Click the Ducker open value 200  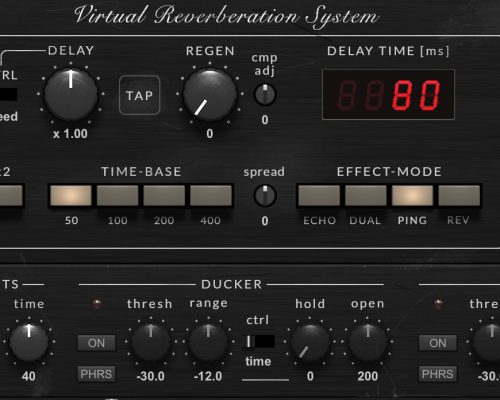click(x=368, y=376)
